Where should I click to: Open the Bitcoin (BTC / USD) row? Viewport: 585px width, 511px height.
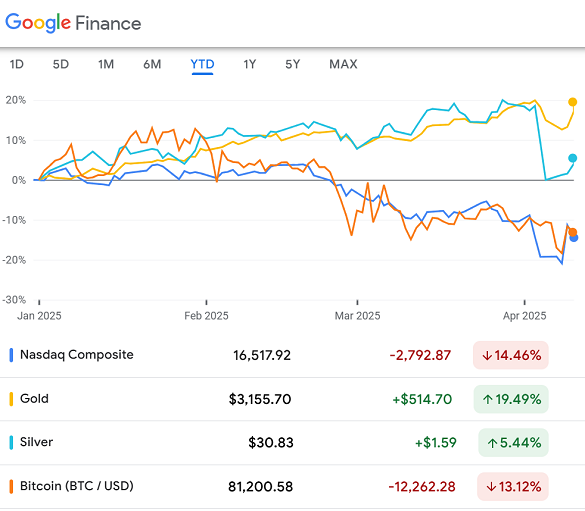292,486
